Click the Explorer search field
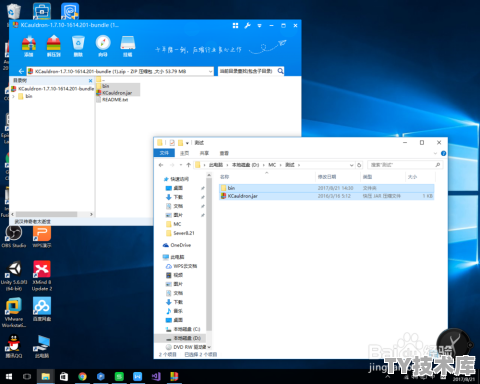The width and height of the screenshot is (480, 384). [x=405, y=165]
